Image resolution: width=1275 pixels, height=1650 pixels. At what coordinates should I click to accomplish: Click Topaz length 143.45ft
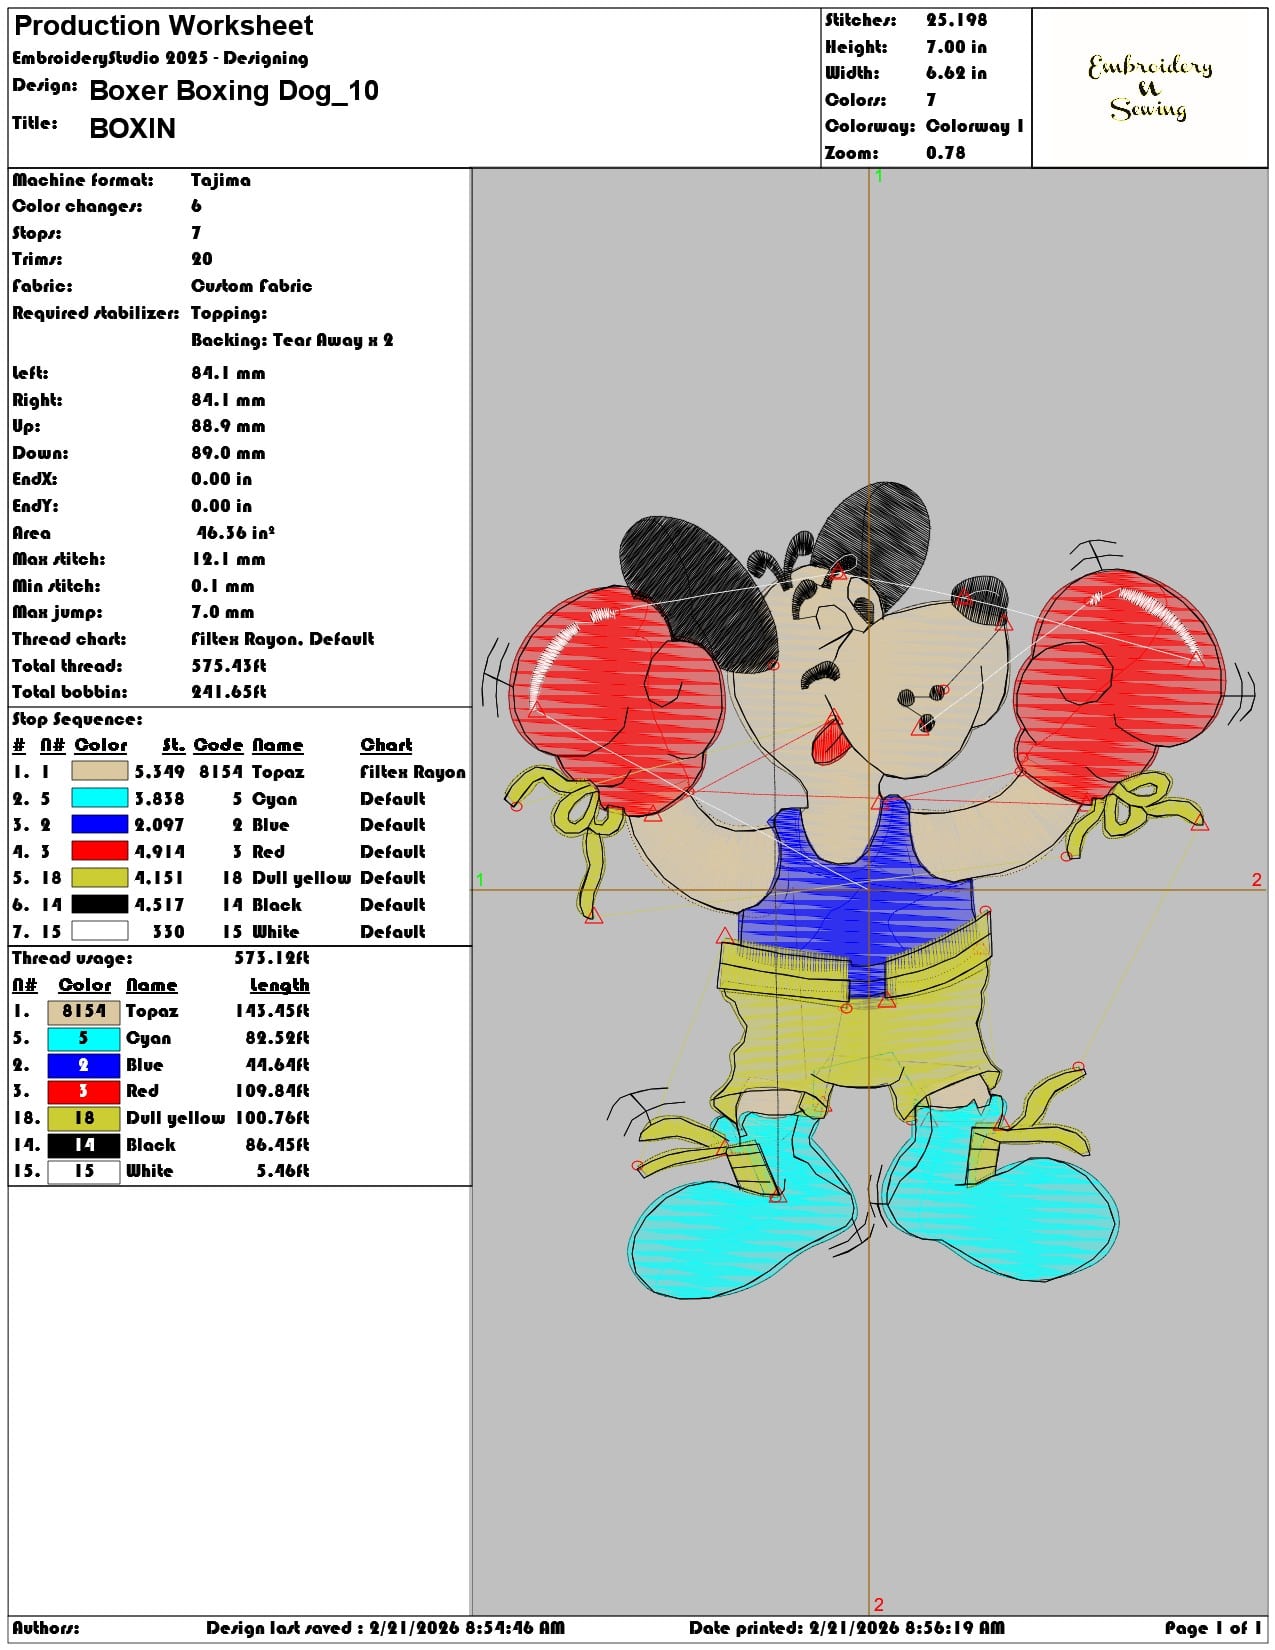272,1011
